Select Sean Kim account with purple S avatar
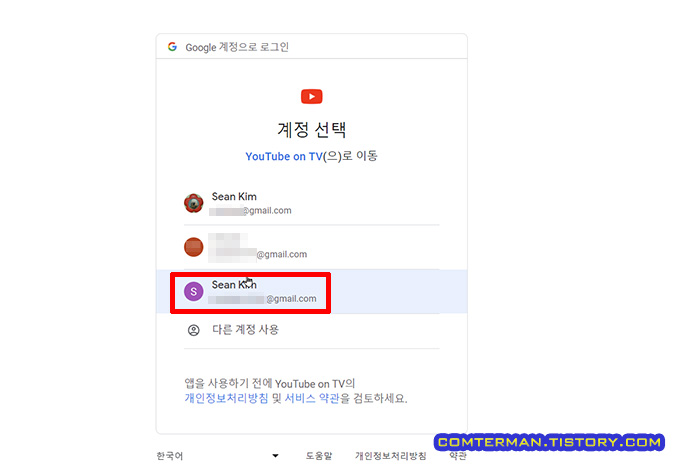Viewport: 700px width, 467px height. 312,292
